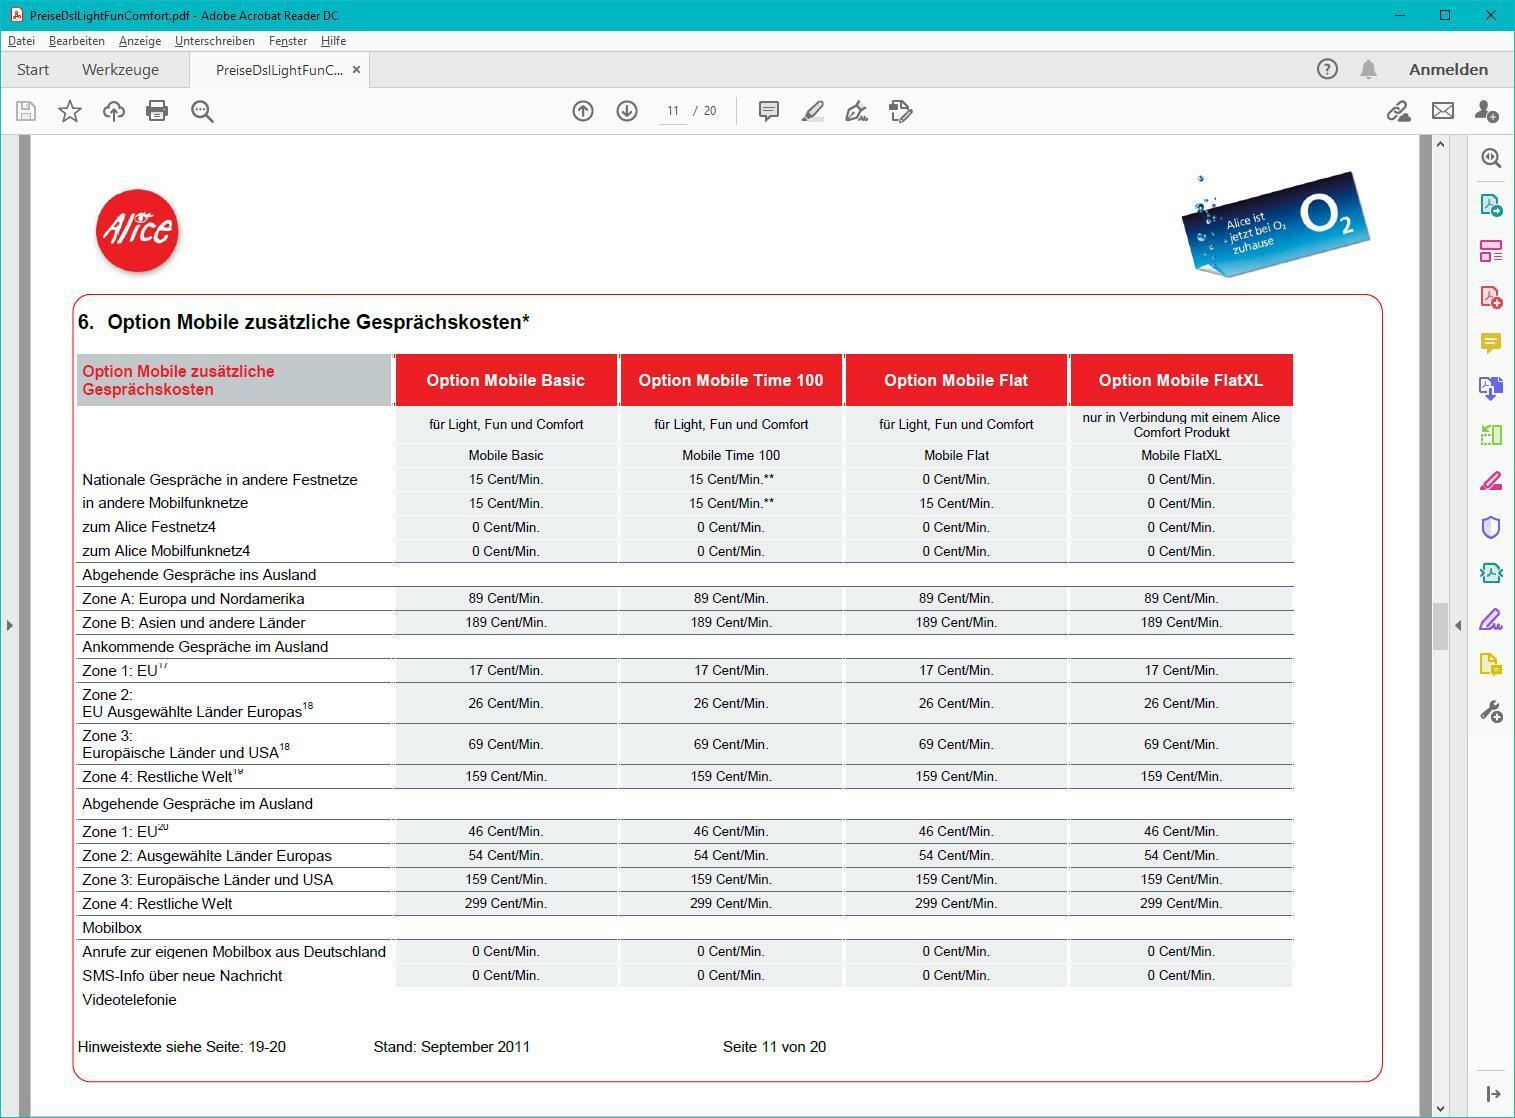Screen dimensions: 1515x1118
Task: Click the Save file icon
Action: [x=26, y=111]
